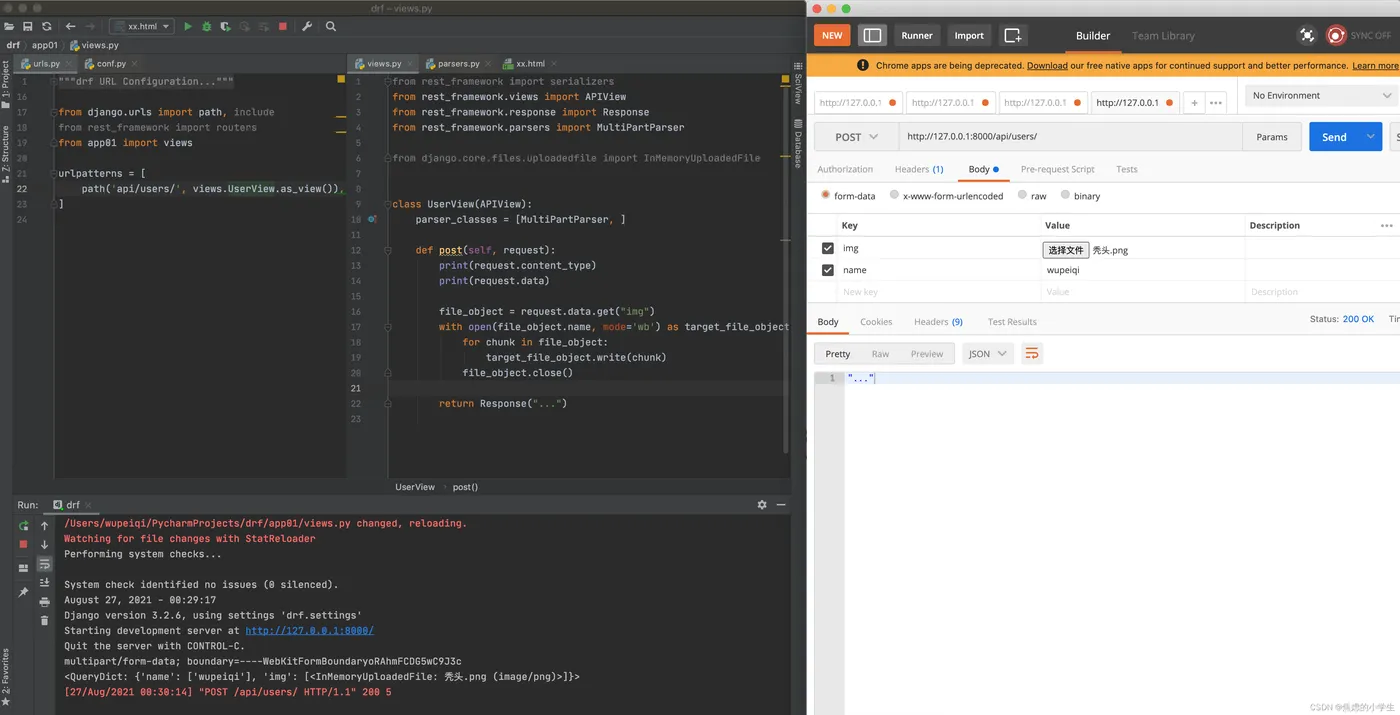Click the blue Send button

[1334, 137]
